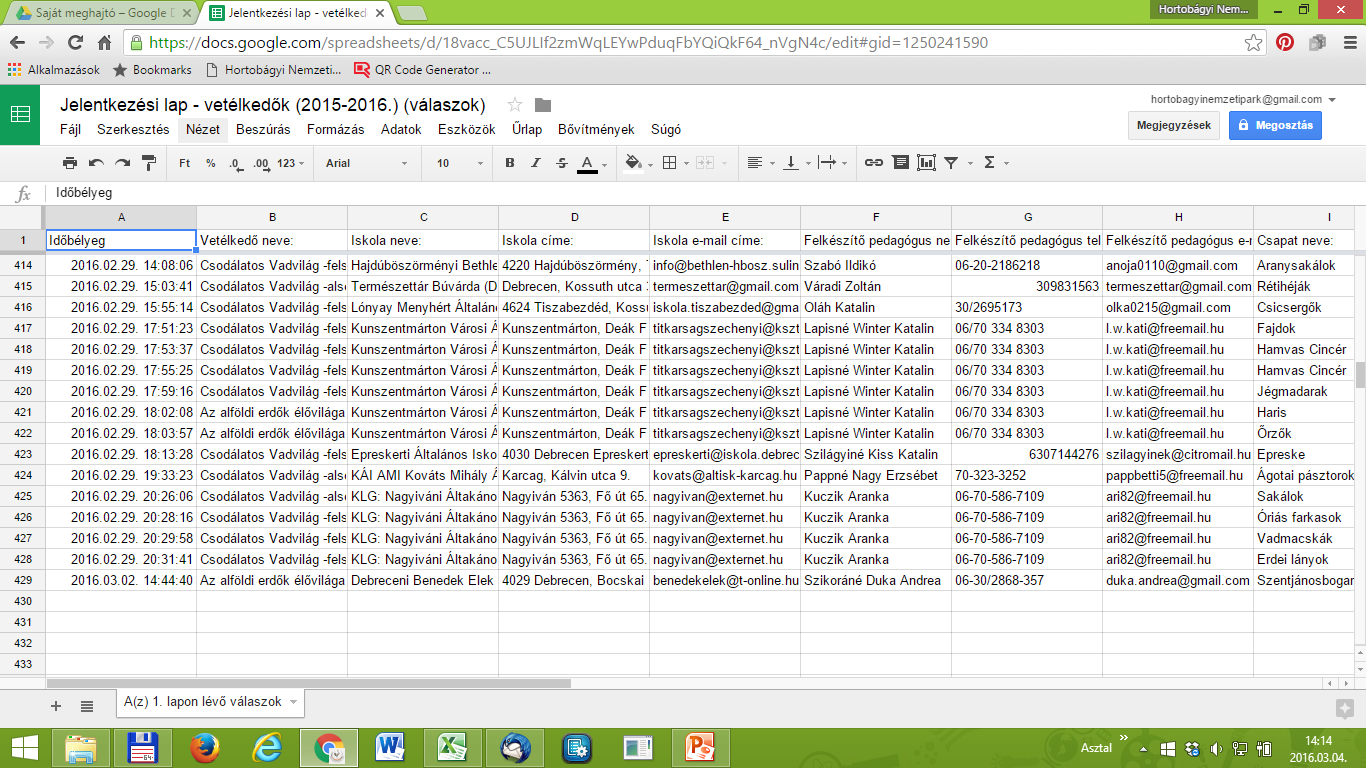Click the browser back arrow

(x=18, y=43)
